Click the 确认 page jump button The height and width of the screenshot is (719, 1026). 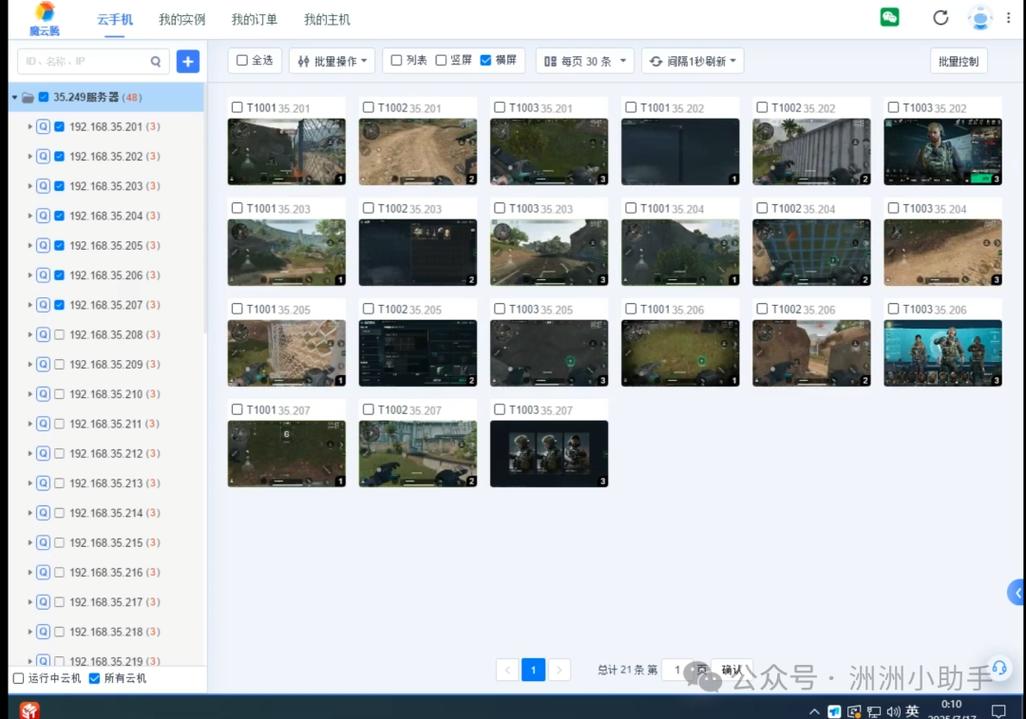732,670
